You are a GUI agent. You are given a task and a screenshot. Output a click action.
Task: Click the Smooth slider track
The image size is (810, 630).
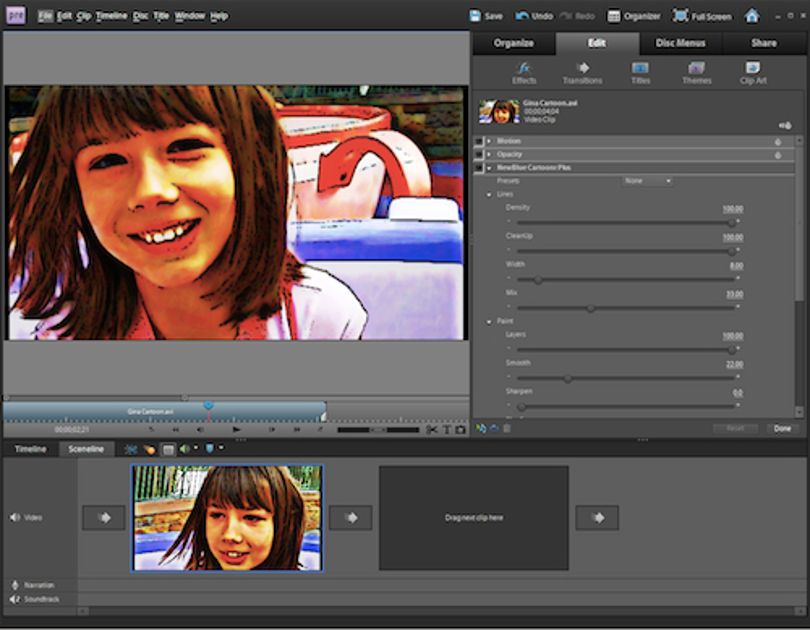(625, 379)
